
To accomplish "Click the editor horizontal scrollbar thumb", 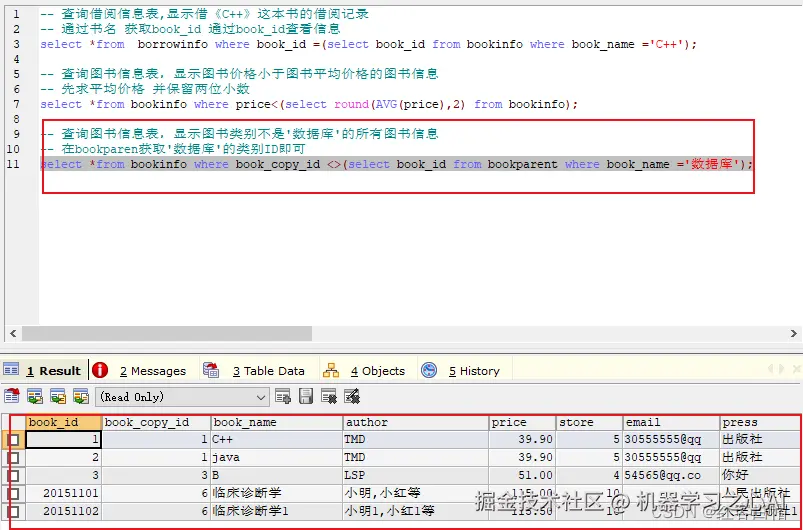I will pyautogui.click(x=167, y=333).
